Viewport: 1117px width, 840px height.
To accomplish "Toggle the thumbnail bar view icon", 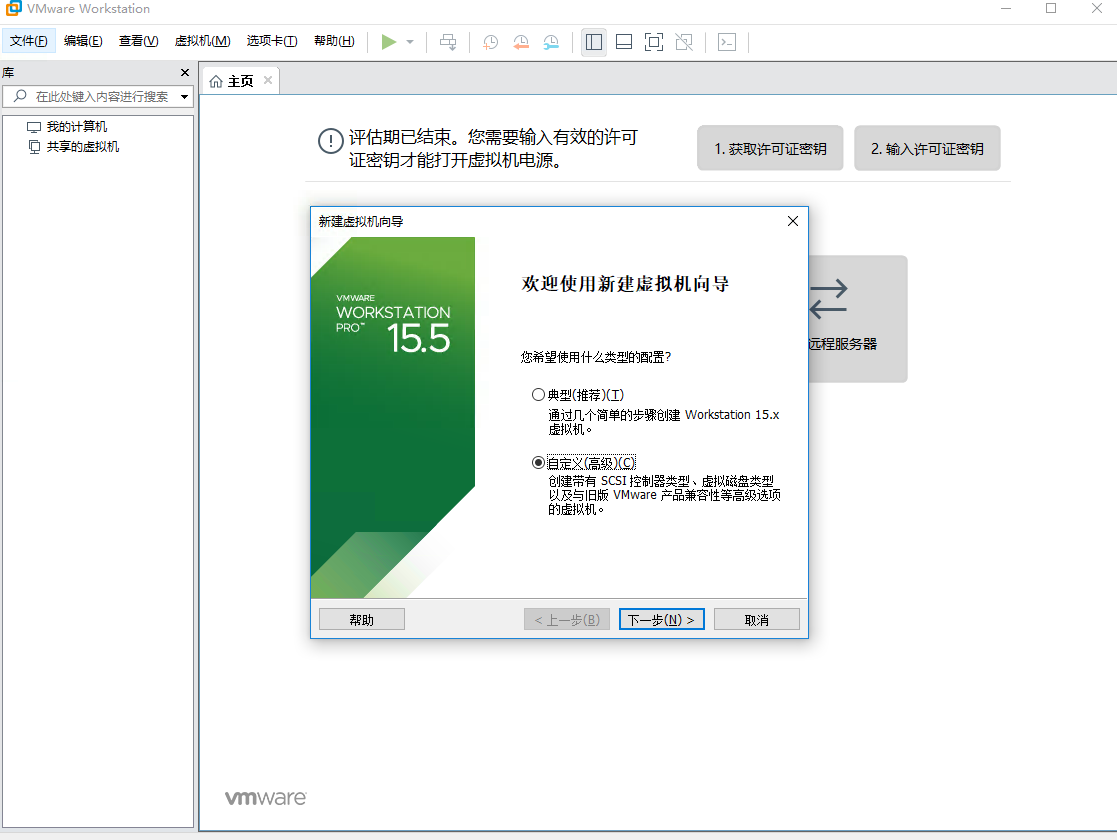I will [623, 42].
